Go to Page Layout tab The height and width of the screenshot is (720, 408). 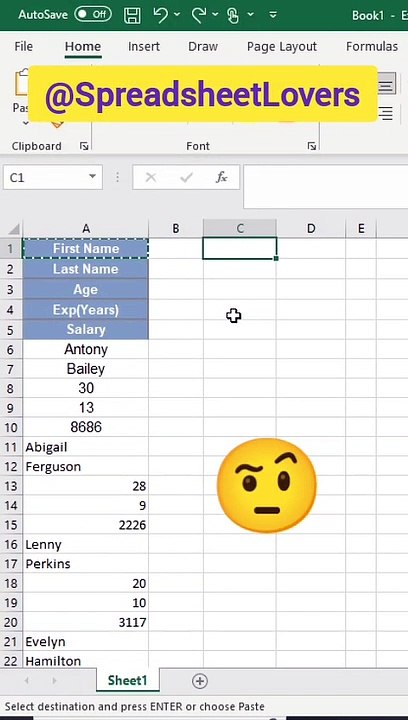(282, 47)
